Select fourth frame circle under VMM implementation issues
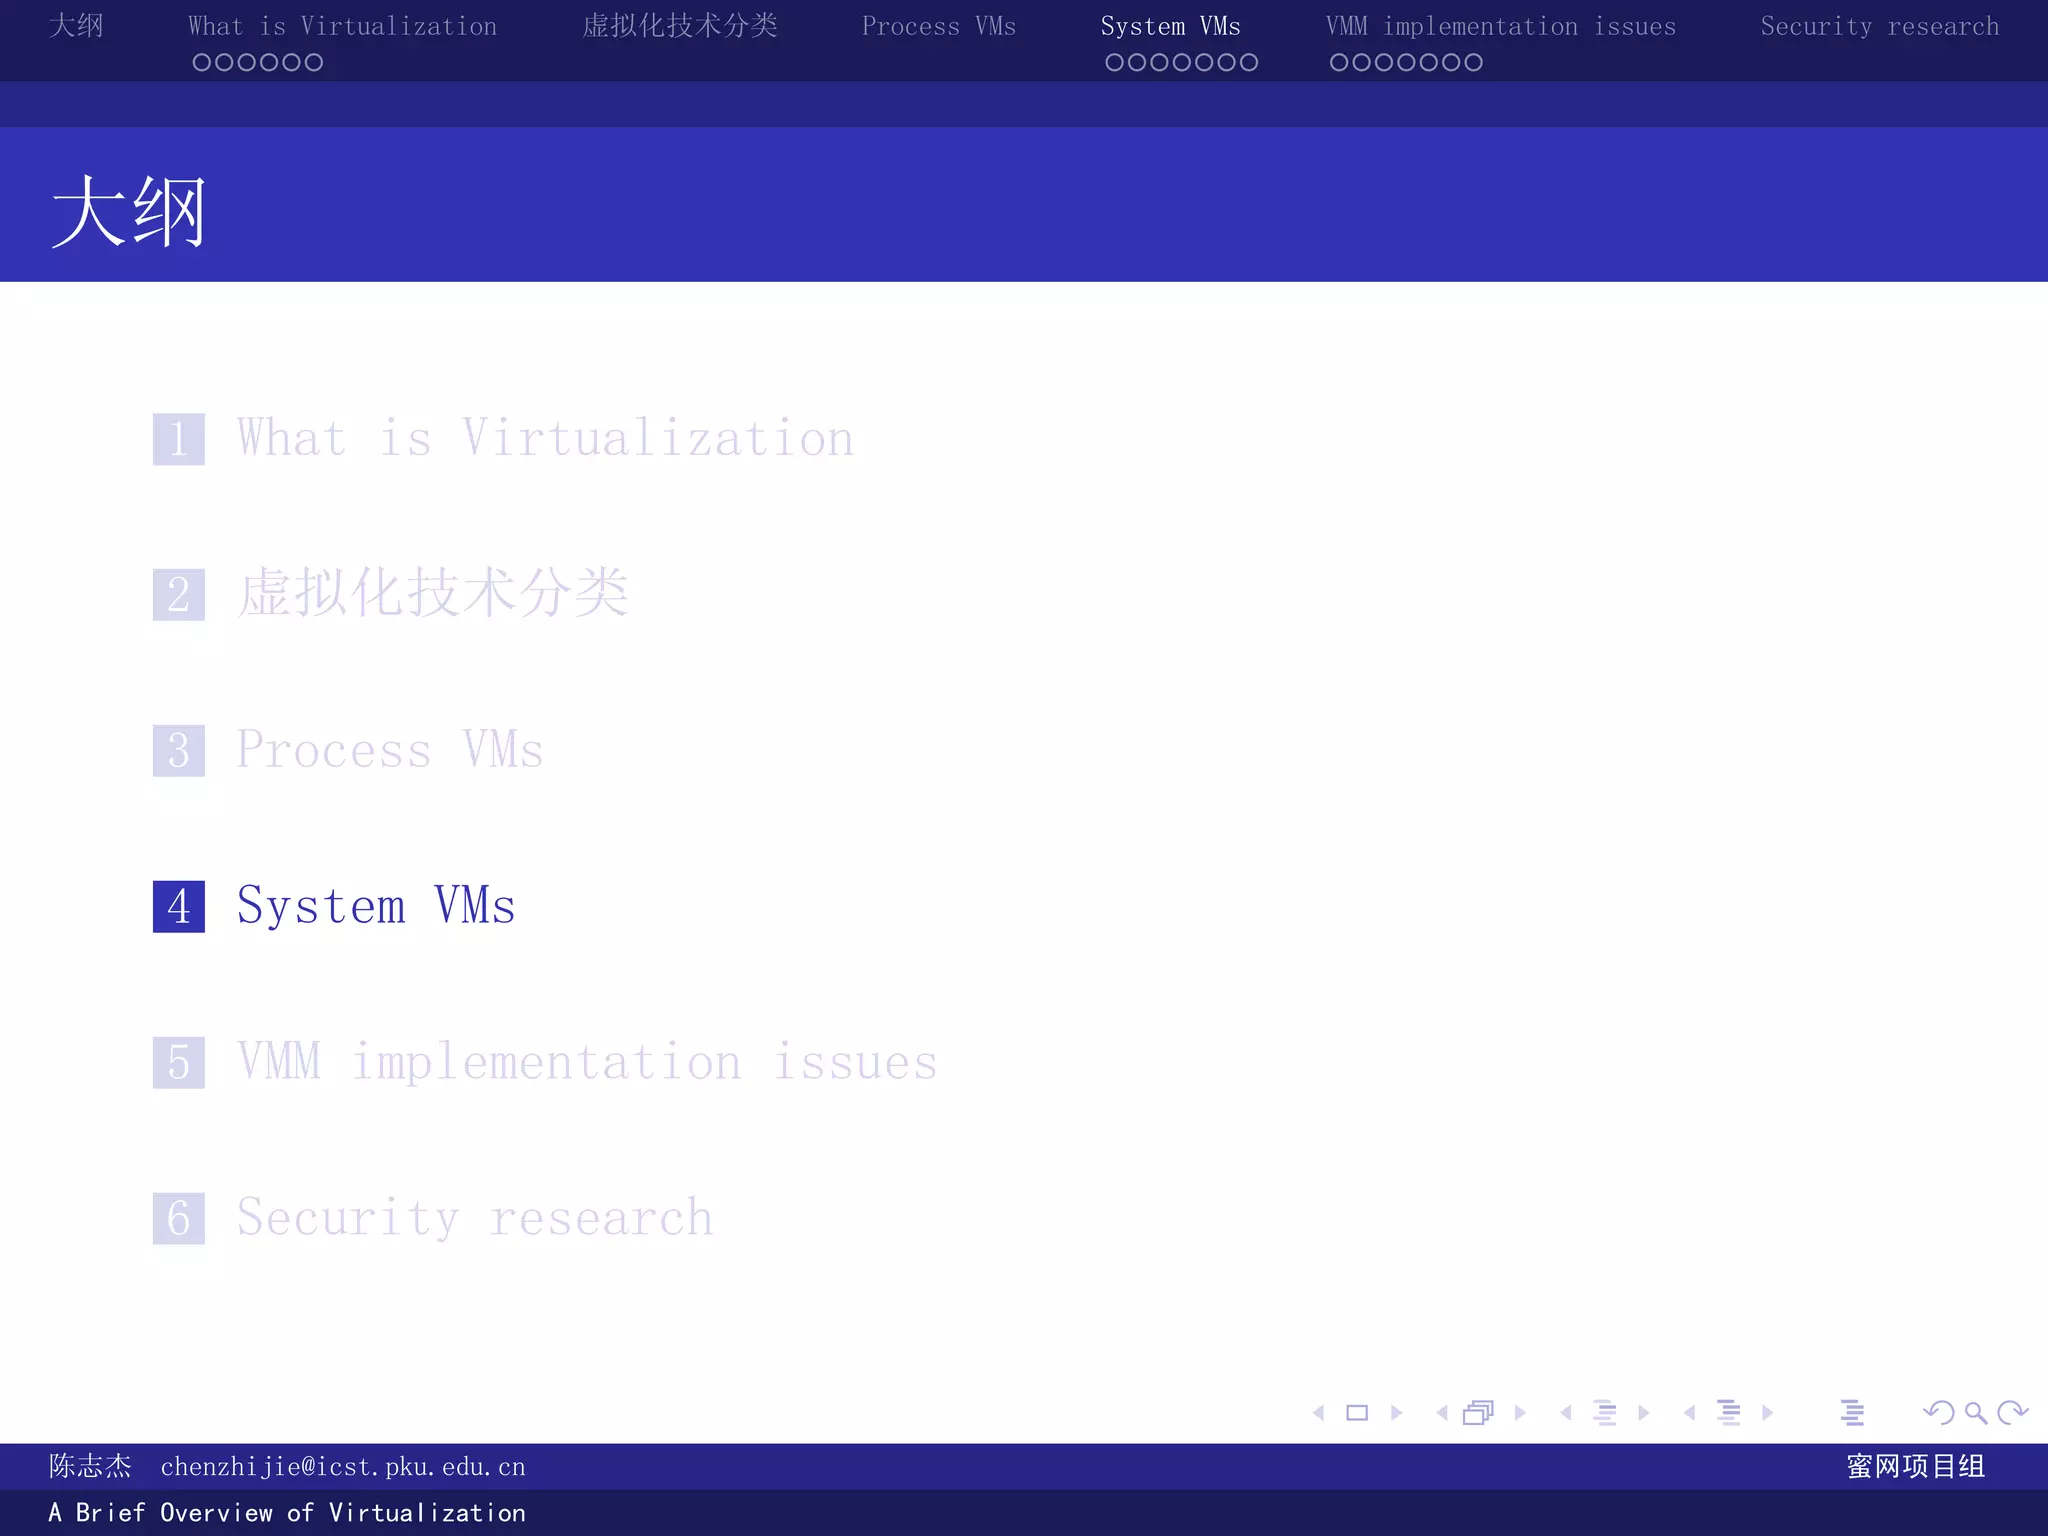 1406,62
